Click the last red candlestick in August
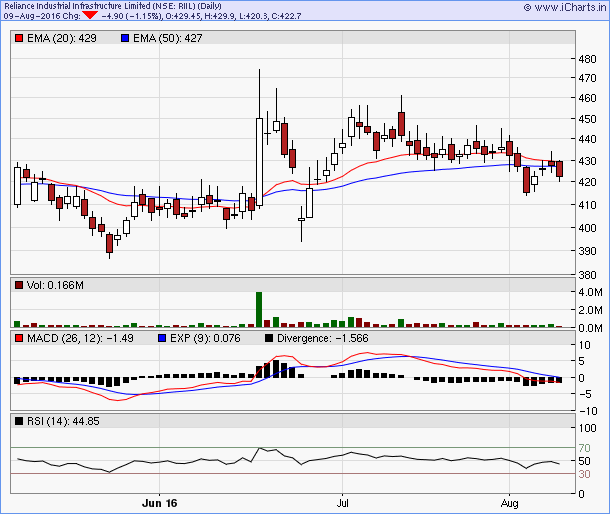This screenshot has height=514, width=610. click(x=559, y=169)
